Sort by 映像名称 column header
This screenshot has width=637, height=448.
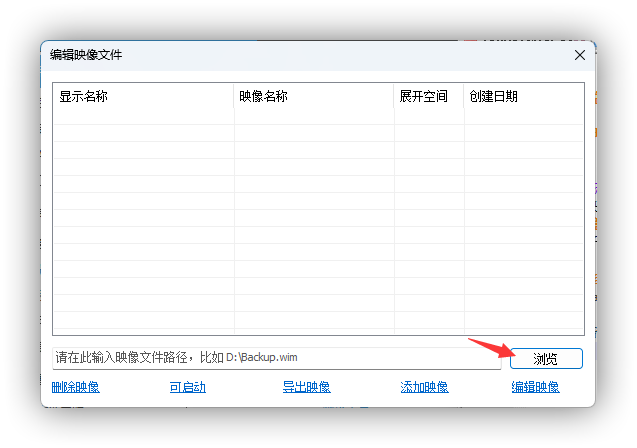click(314, 96)
